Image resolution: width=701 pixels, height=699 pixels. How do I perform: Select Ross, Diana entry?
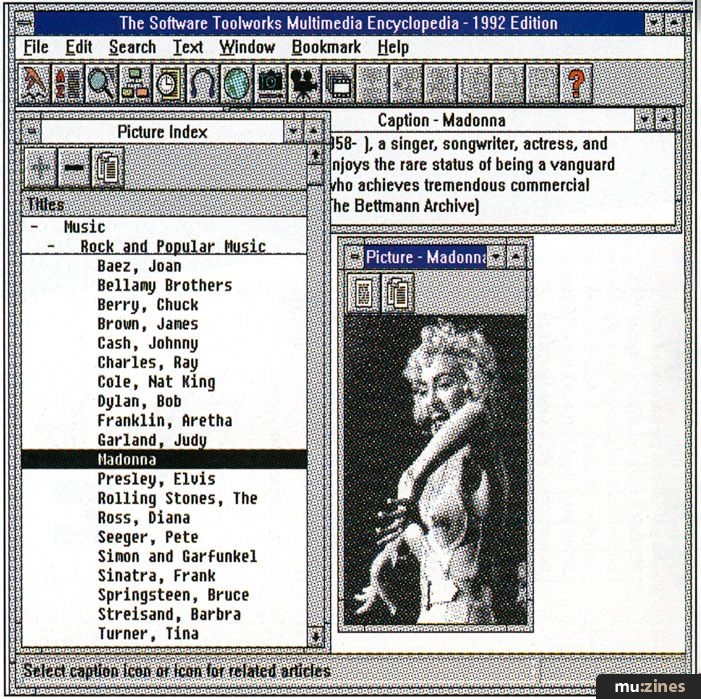point(144,518)
